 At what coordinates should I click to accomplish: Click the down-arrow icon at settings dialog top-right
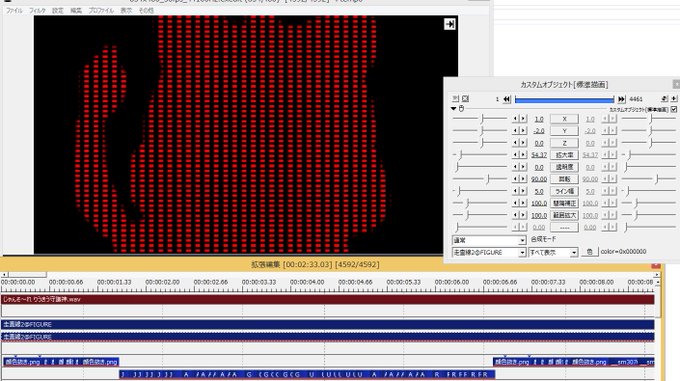(674, 99)
